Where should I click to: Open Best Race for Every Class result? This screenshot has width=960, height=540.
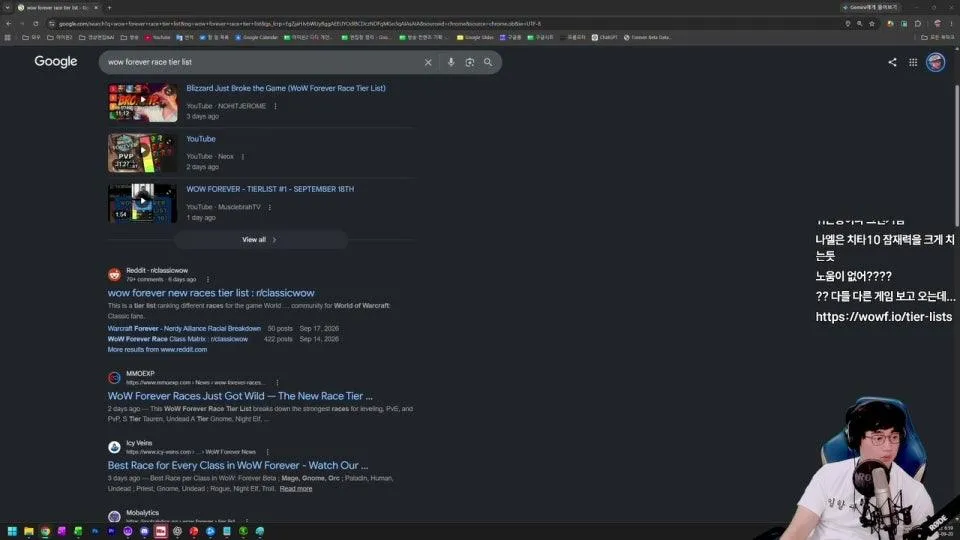pyautogui.click(x=238, y=465)
